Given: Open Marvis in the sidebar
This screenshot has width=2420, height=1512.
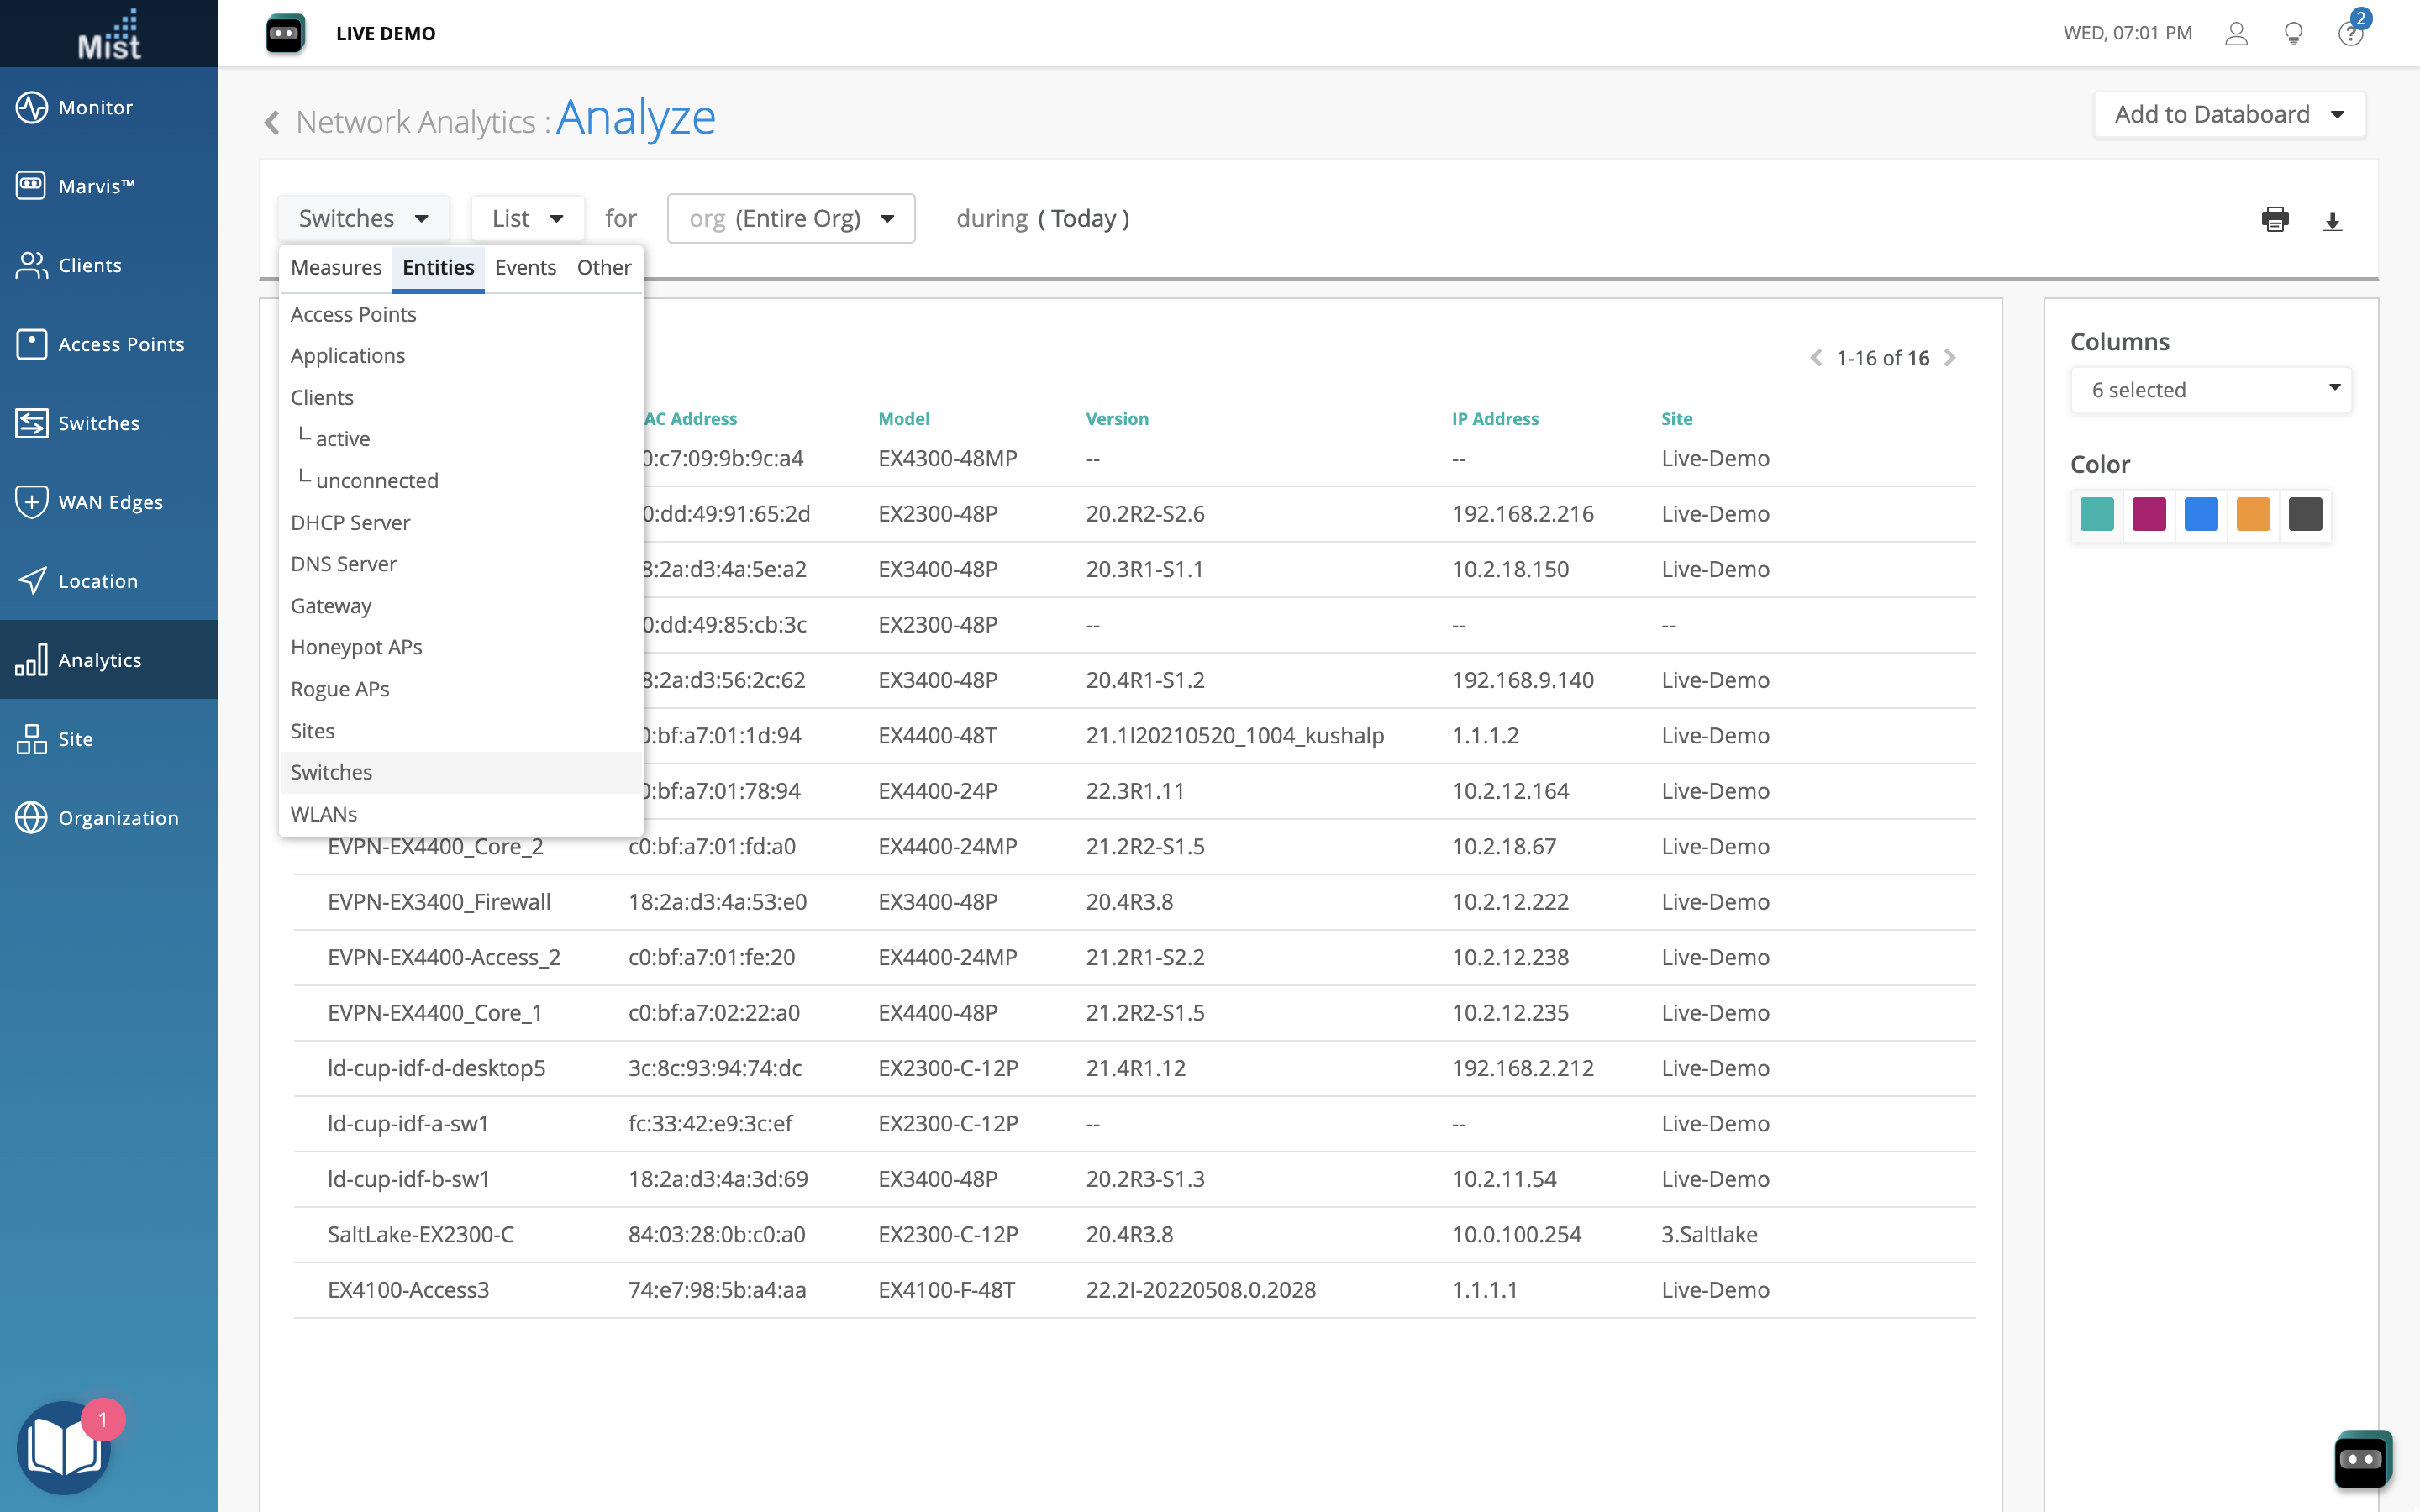Looking at the screenshot, I should coord(96,186).
